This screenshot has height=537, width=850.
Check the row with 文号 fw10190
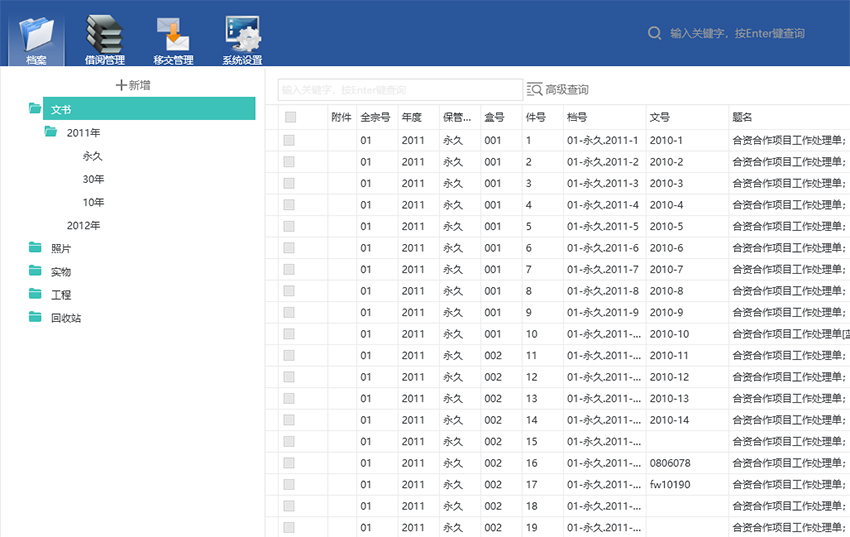tap(289, 484)
